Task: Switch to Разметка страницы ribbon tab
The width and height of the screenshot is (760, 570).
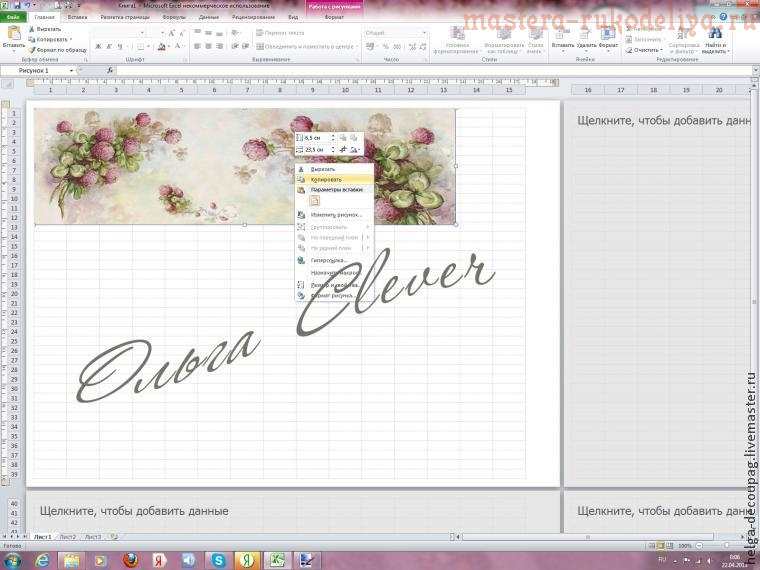Action: click(x=125, y=17)
